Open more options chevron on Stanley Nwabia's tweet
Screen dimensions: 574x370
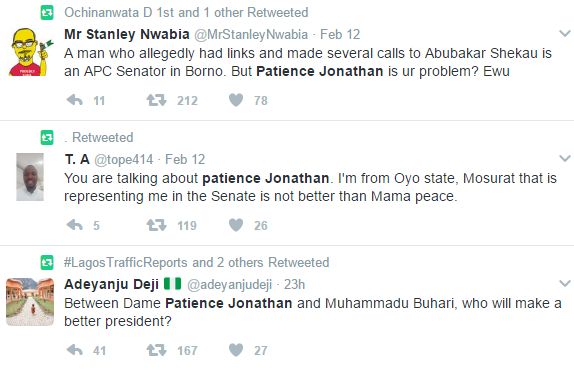click(x=565, y=34)
